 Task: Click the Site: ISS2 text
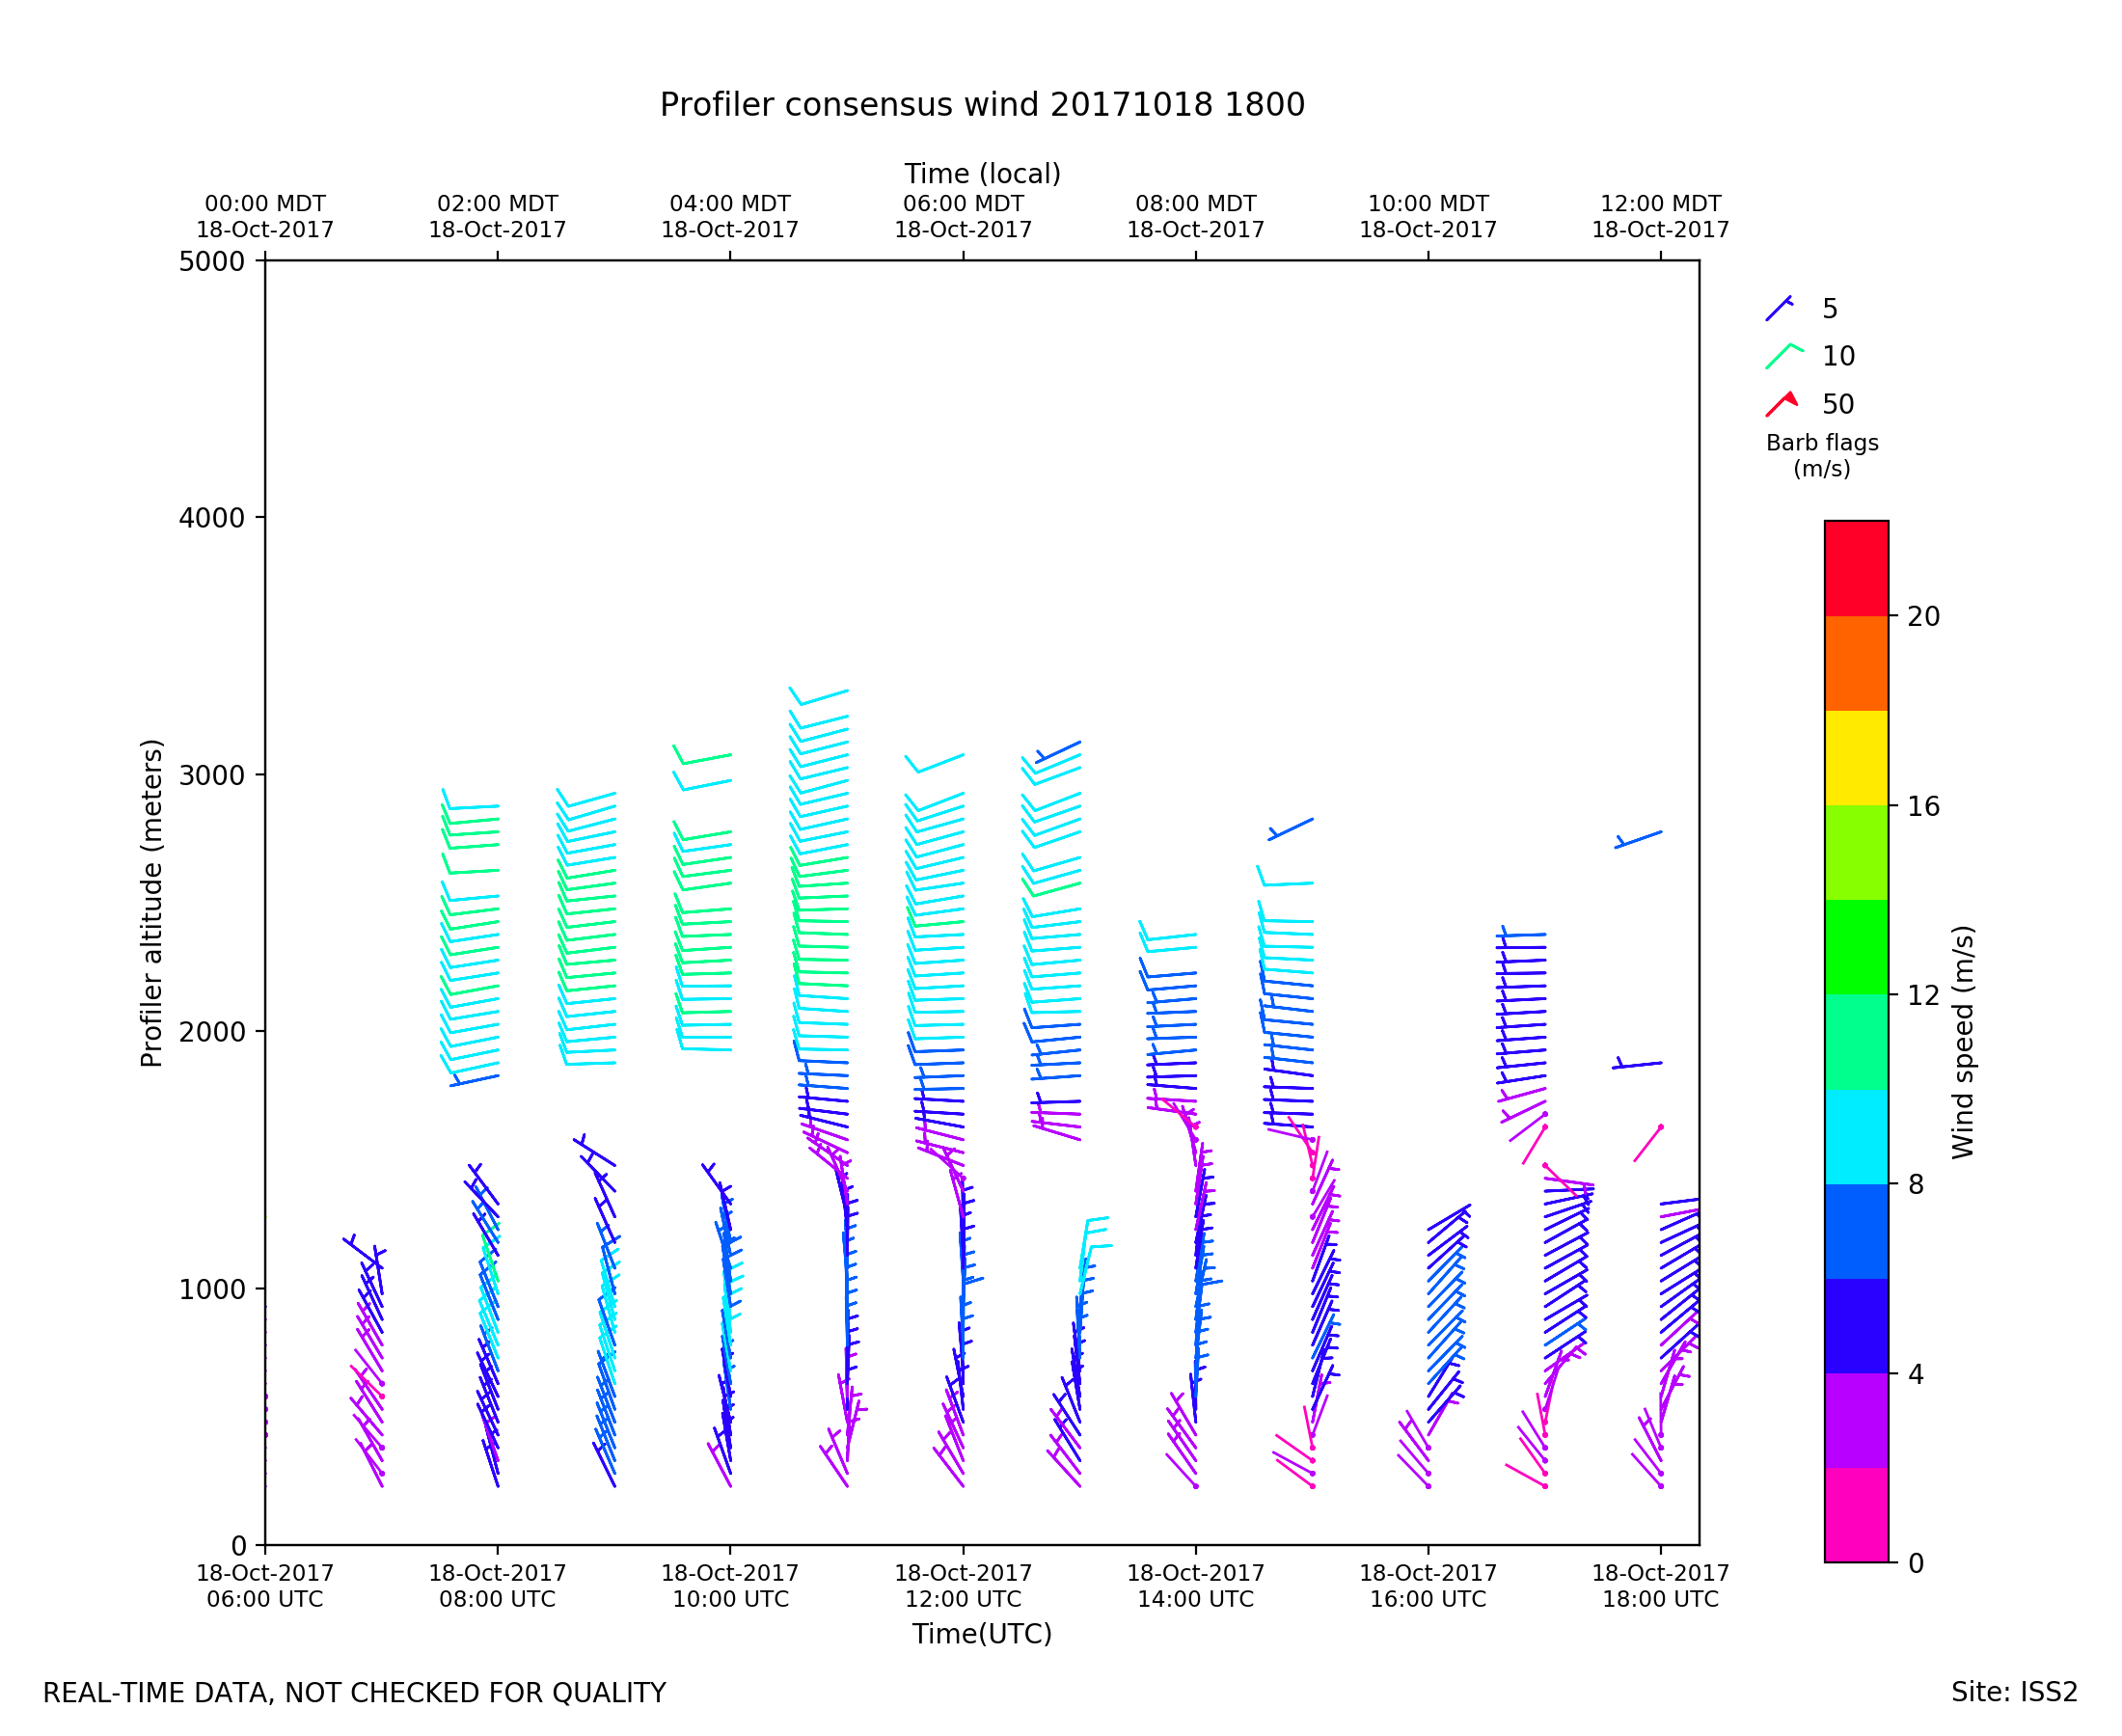tap(2014, 1692)
